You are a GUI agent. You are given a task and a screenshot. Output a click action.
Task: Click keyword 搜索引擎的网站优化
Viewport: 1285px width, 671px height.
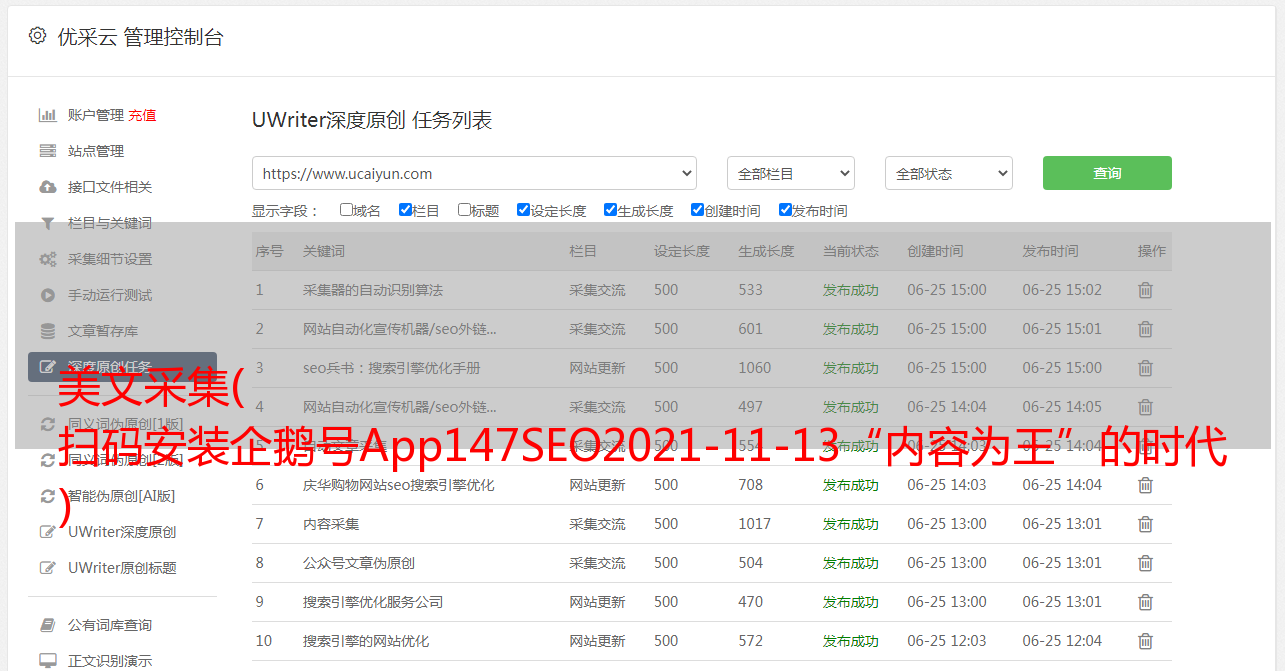coord(366,641)
